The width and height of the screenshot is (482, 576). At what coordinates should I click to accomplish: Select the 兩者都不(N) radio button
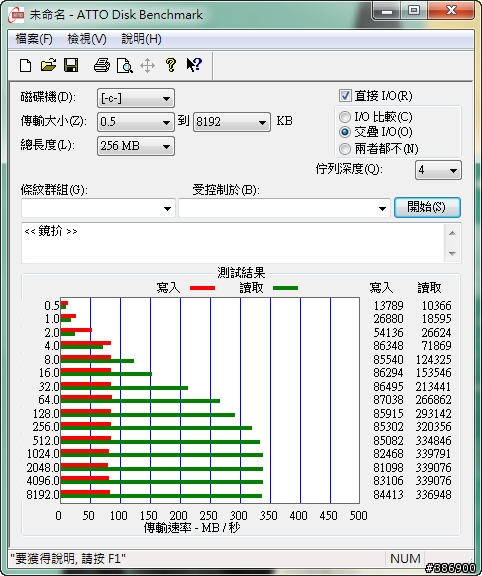click(x=345, y=149)
